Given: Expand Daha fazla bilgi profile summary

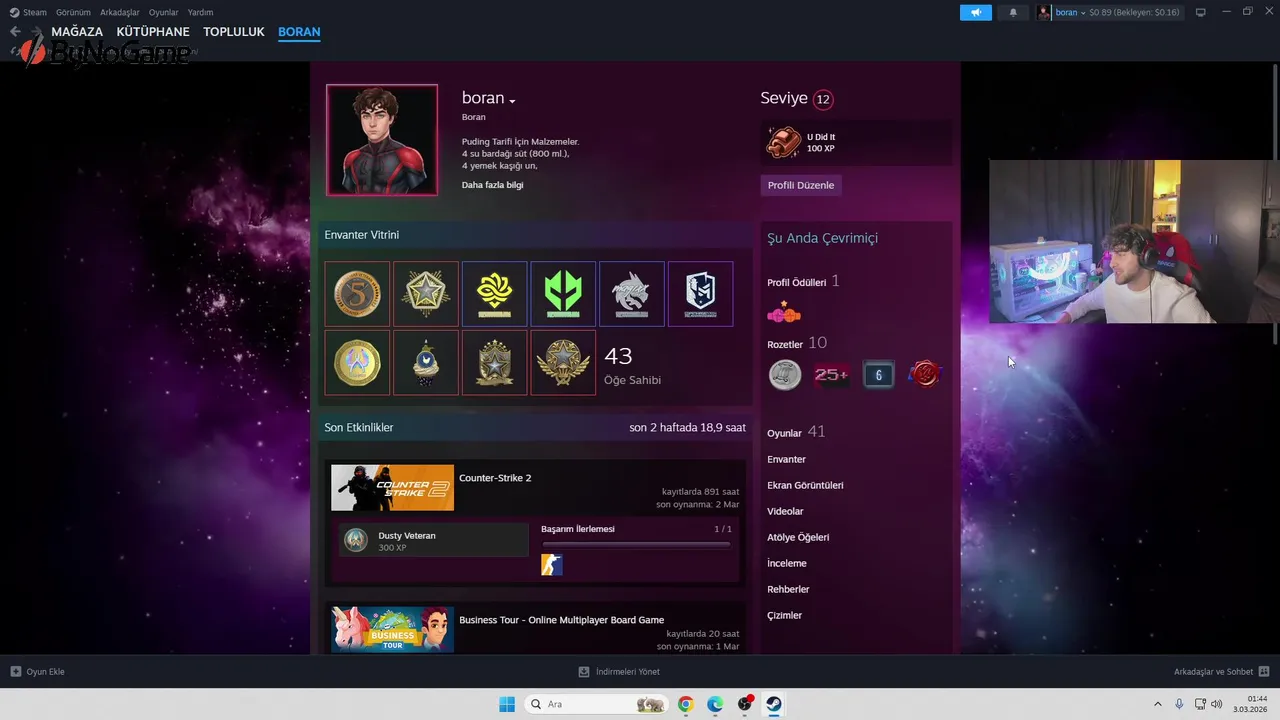Looking at the screenshot, I should tap(492, 185).
